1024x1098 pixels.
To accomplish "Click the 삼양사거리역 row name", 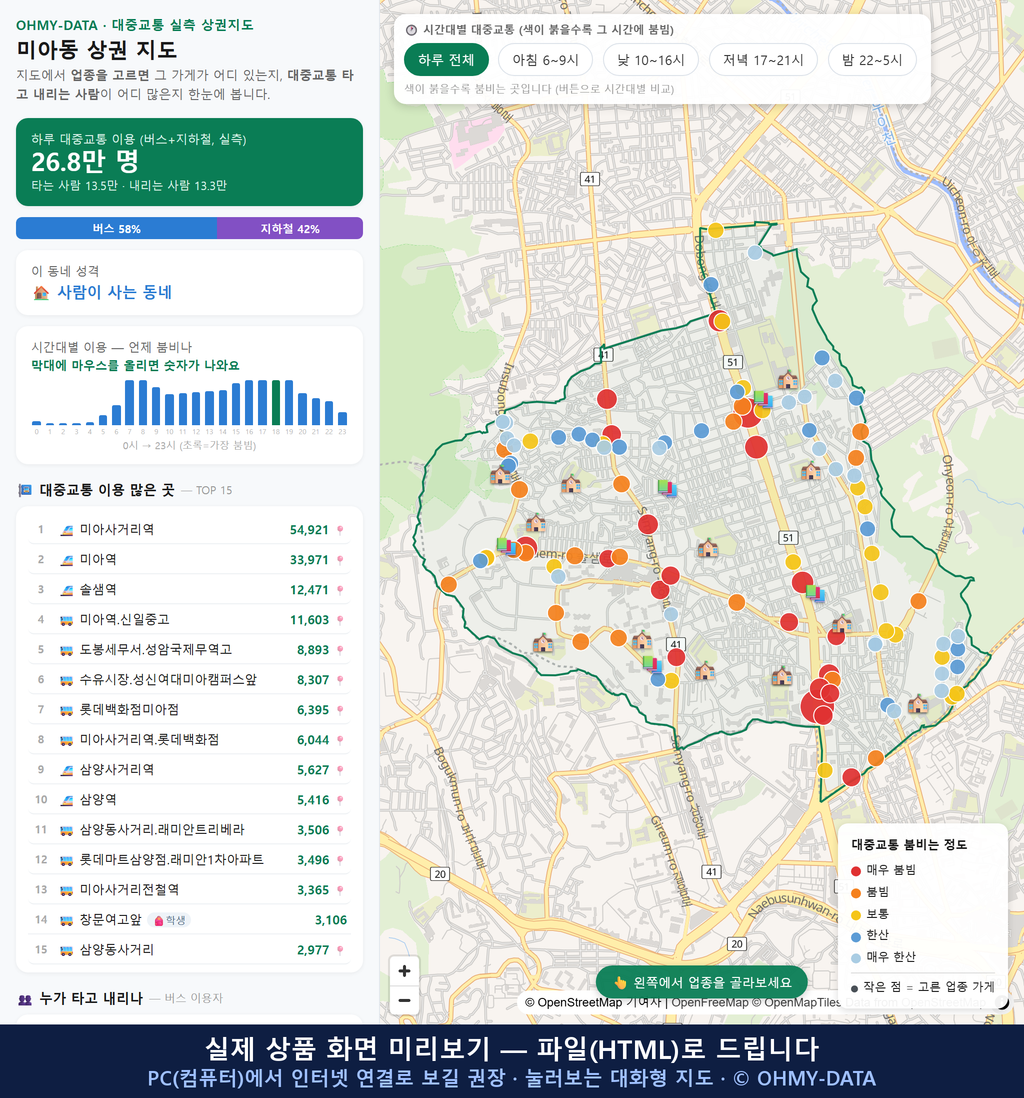I will [117, 770].
